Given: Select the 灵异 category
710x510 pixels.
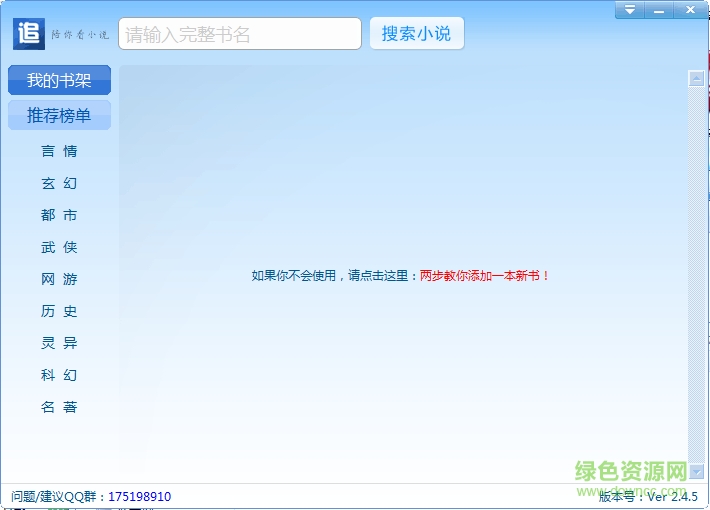Looking at the screenshot, I should (59, 343).
